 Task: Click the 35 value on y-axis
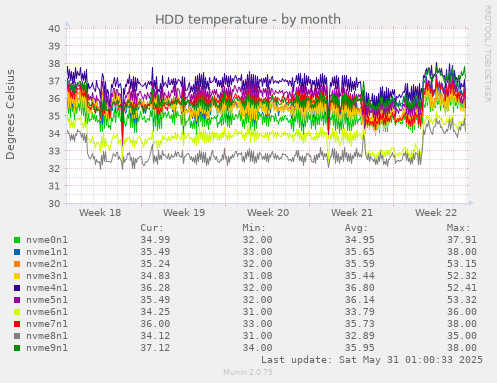click(54, 116)
